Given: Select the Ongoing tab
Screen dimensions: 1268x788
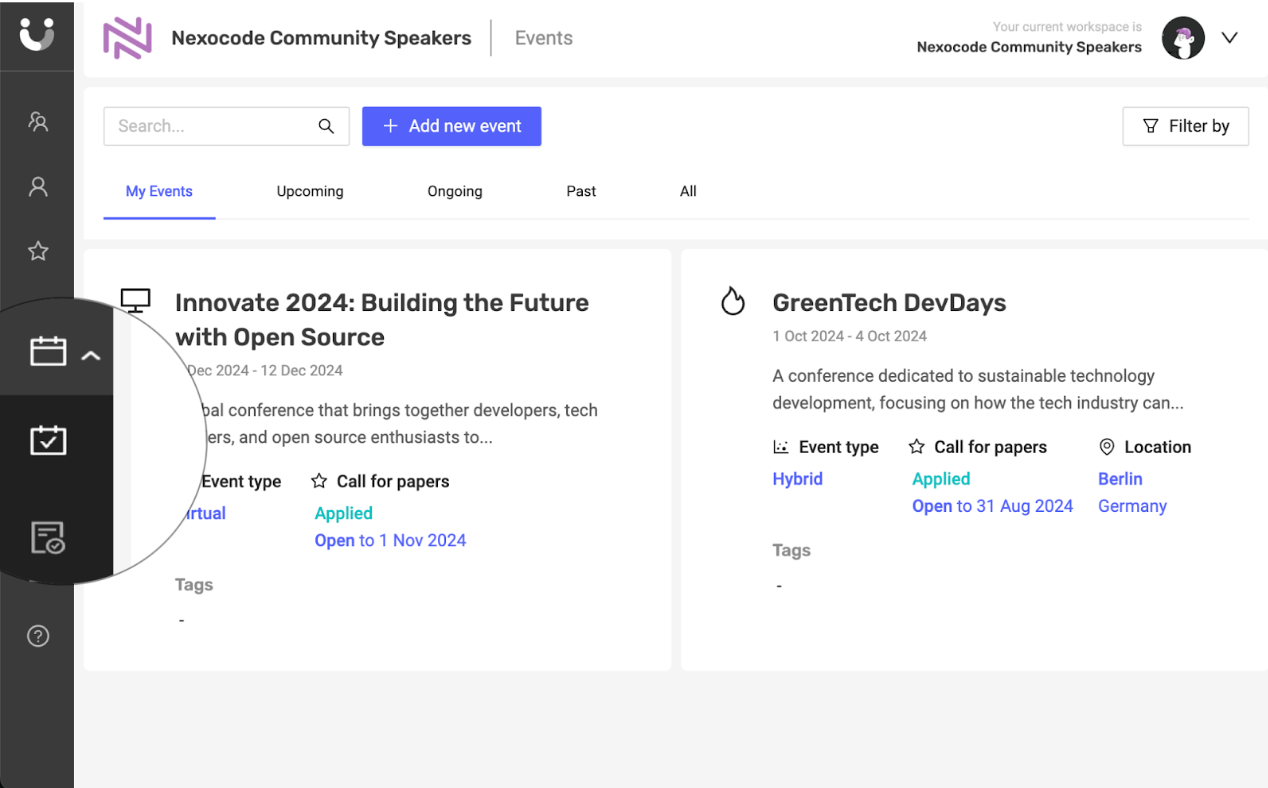Looking at the screenshot, I should point(455,191).
